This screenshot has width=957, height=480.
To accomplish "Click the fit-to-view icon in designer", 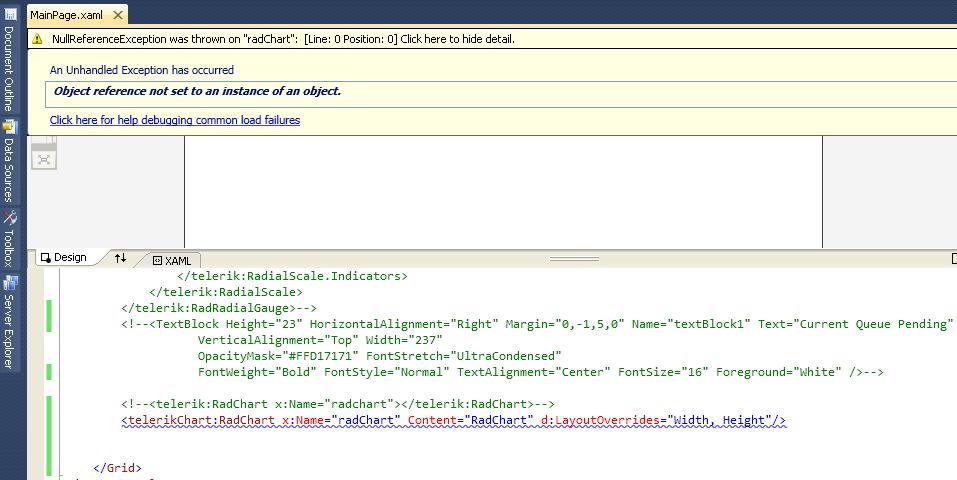I will [43, 158].
